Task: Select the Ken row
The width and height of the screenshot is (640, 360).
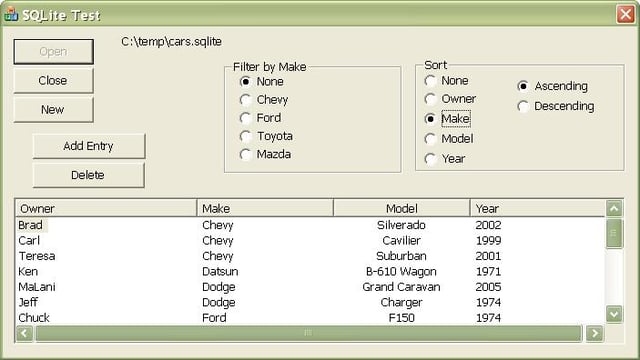Action: [310, 271]
